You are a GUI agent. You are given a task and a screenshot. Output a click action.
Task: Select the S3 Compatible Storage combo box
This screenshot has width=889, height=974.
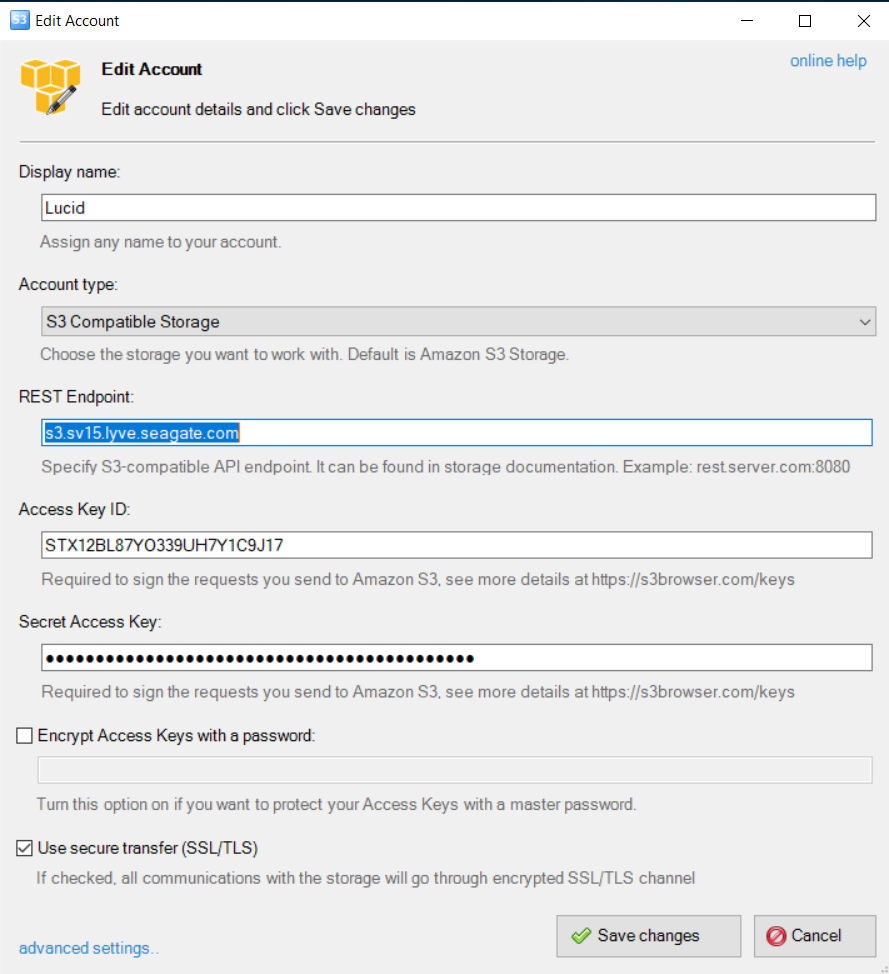(x=458, y=322)
